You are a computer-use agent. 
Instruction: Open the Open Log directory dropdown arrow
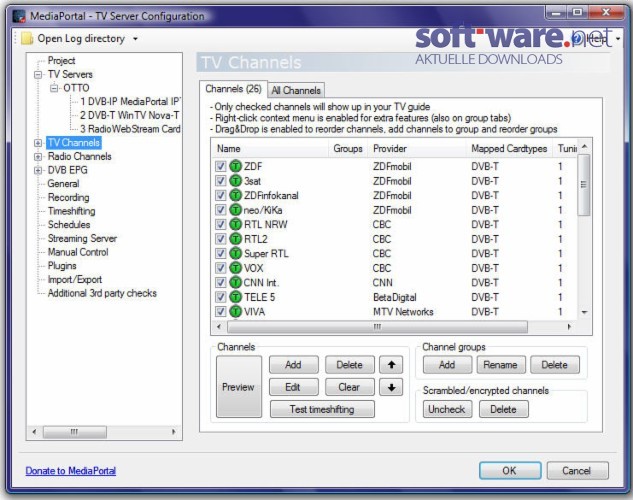[135, 39]
